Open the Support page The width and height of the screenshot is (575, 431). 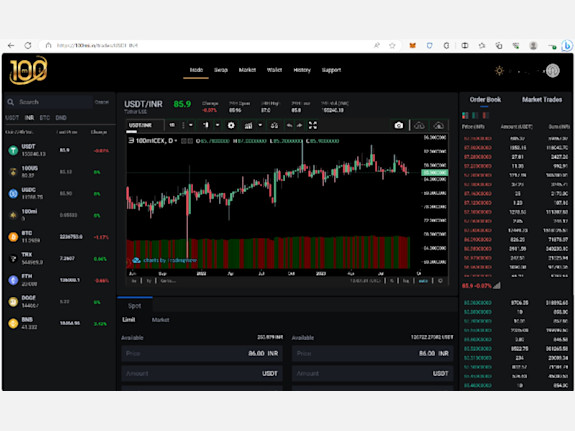331,70
